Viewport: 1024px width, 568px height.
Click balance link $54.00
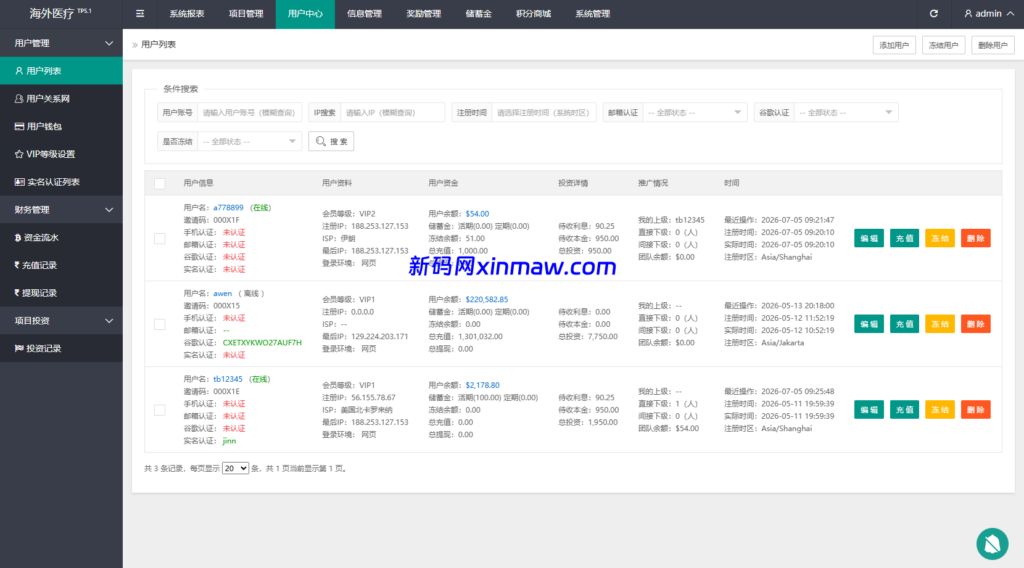click(x=477, y=213)
